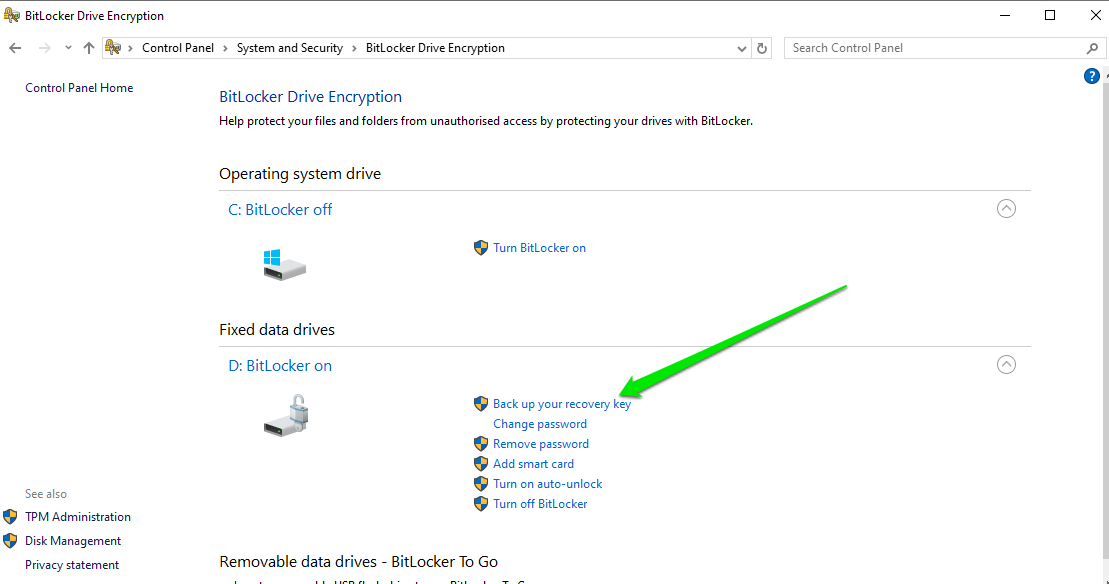Click the back navigation arrow
This screenshot has width=1109, height=584.
click(x=15, y=48)
